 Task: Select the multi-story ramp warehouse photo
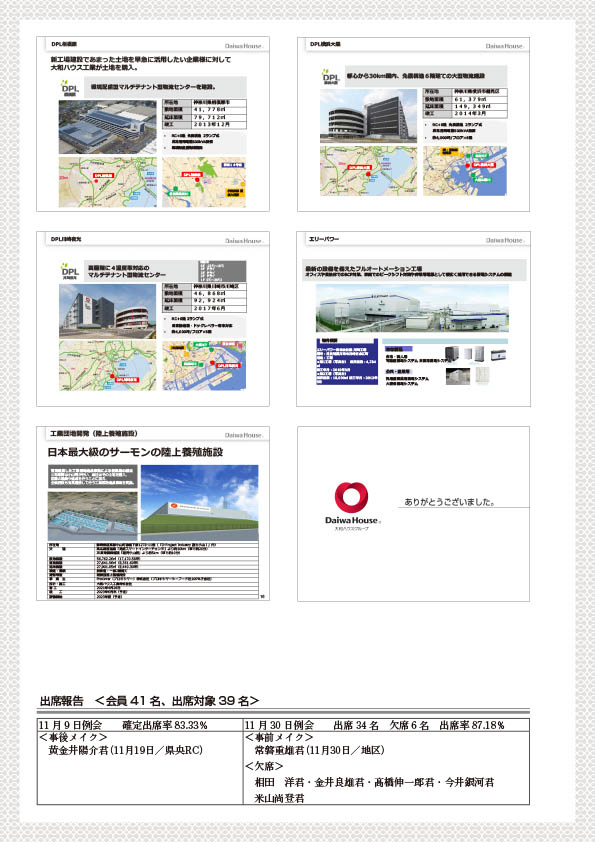coord(368,116)
